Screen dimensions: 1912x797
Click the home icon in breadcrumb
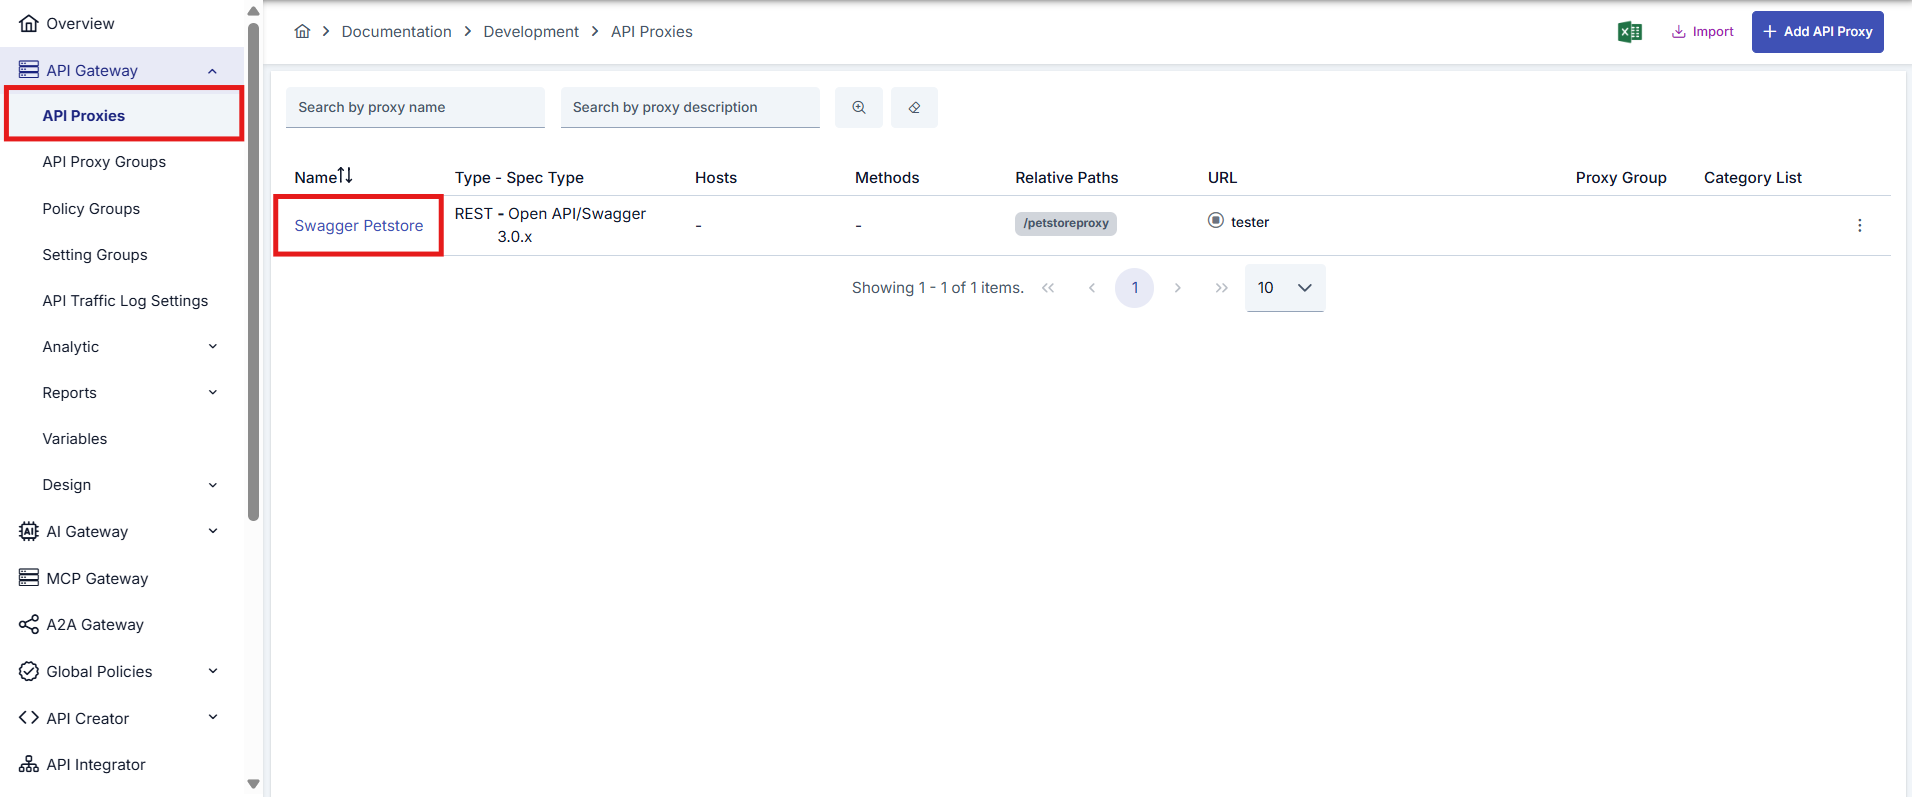tap(302, 31)
